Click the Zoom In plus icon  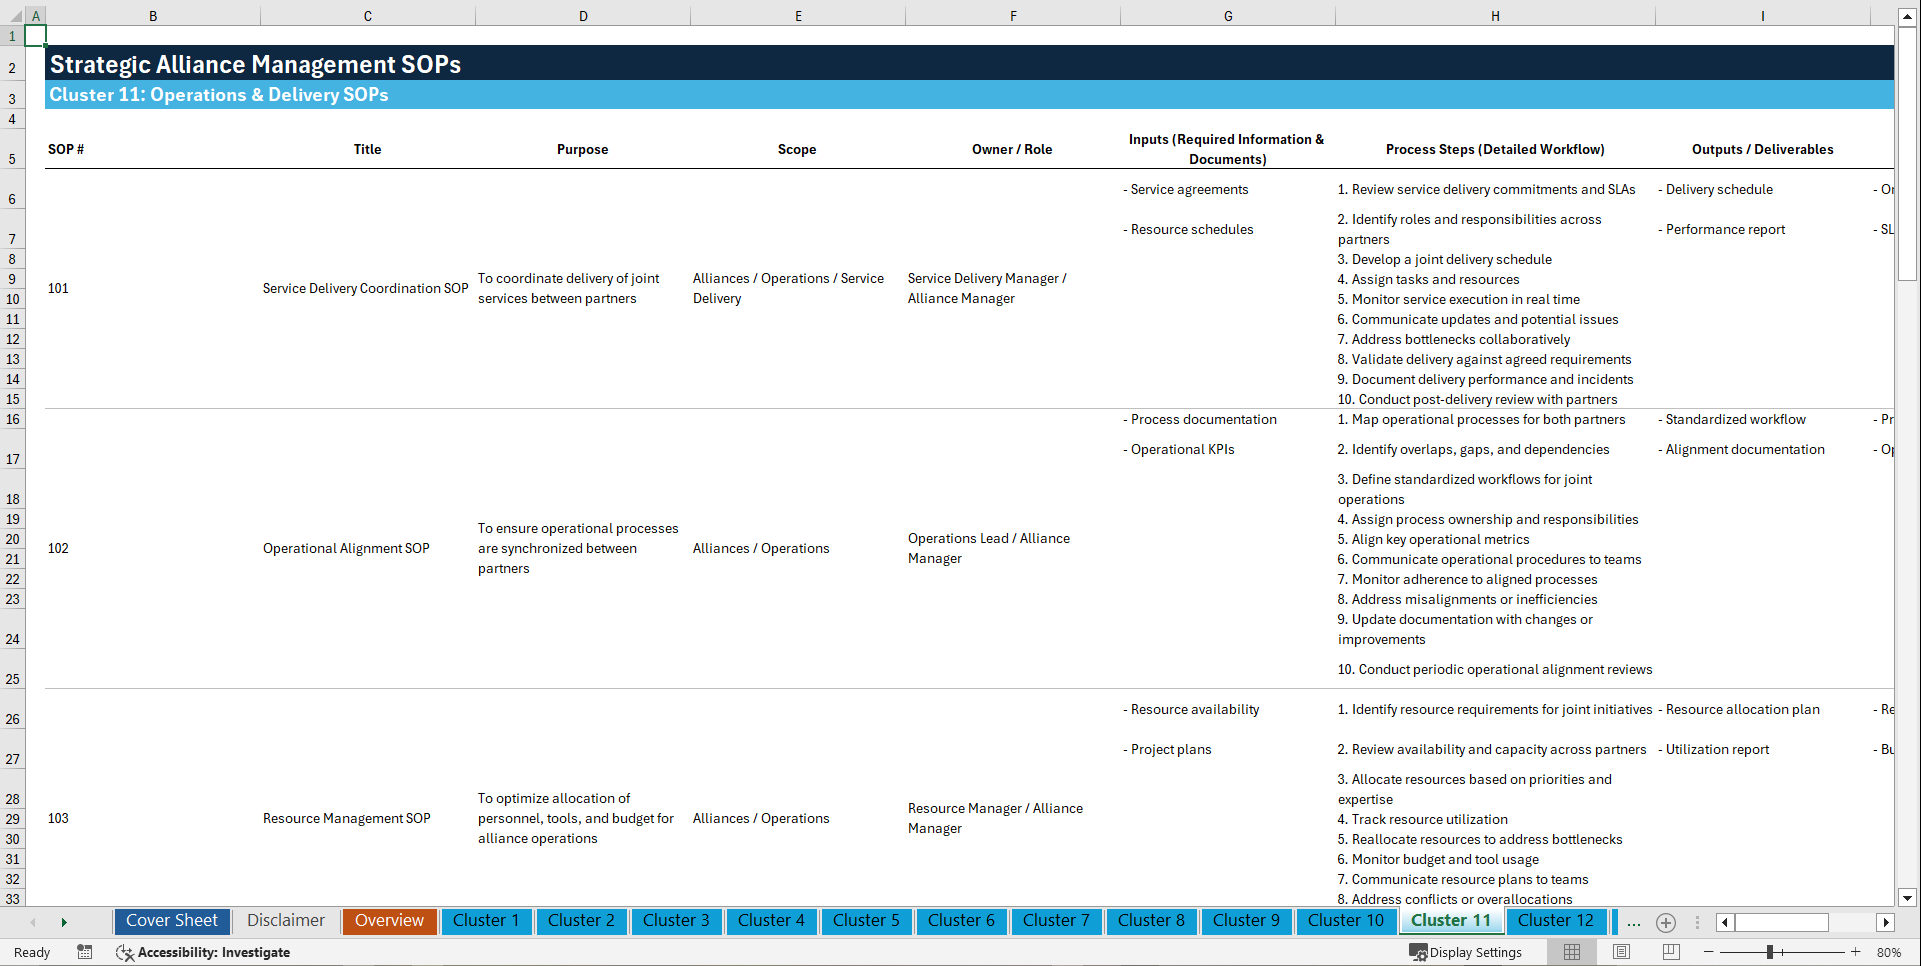click(x=1856, y=952)
